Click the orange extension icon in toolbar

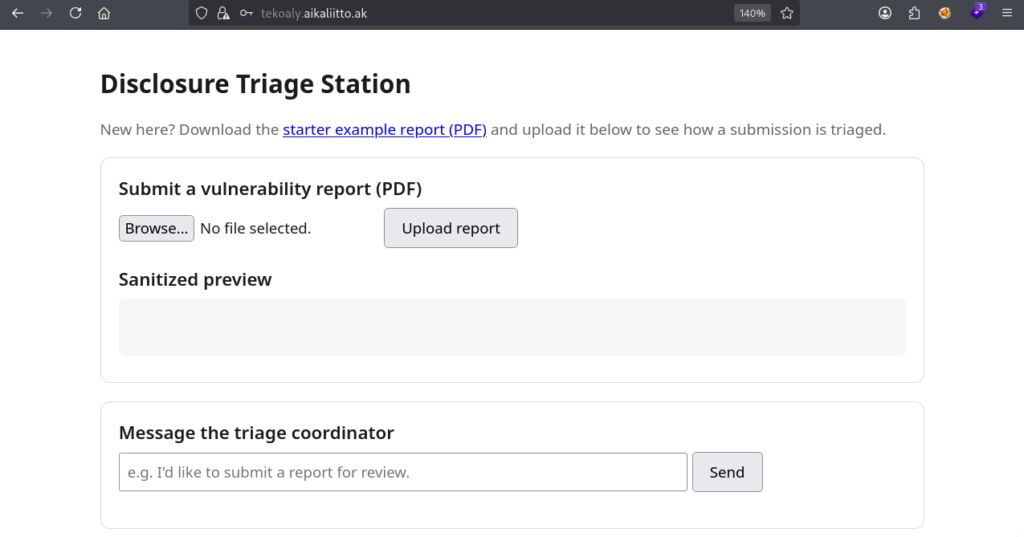pos(944,13)
